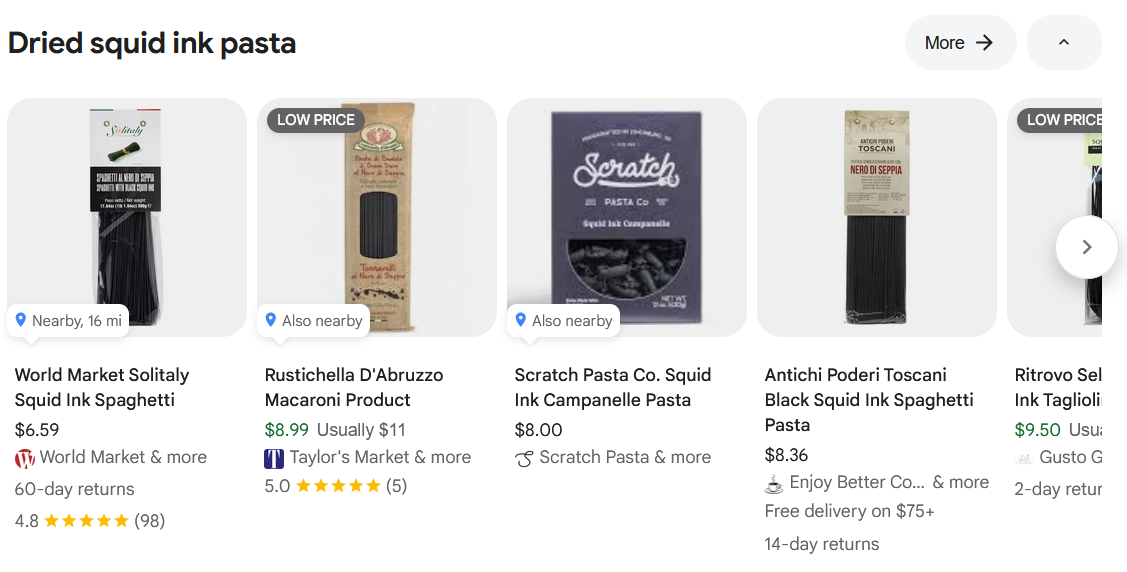
Task: Click the LOW PRICE badge on Rustichella pasta
Action: (315, 120)
